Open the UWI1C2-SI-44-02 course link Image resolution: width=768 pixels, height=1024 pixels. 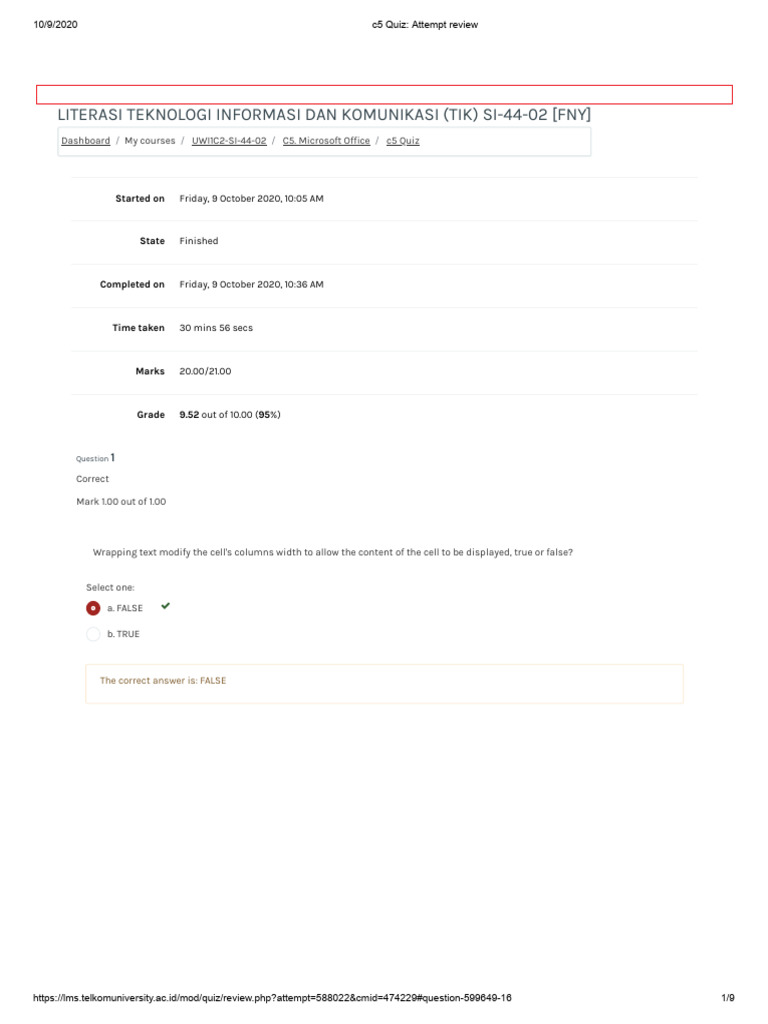click(x=229, y=141)
